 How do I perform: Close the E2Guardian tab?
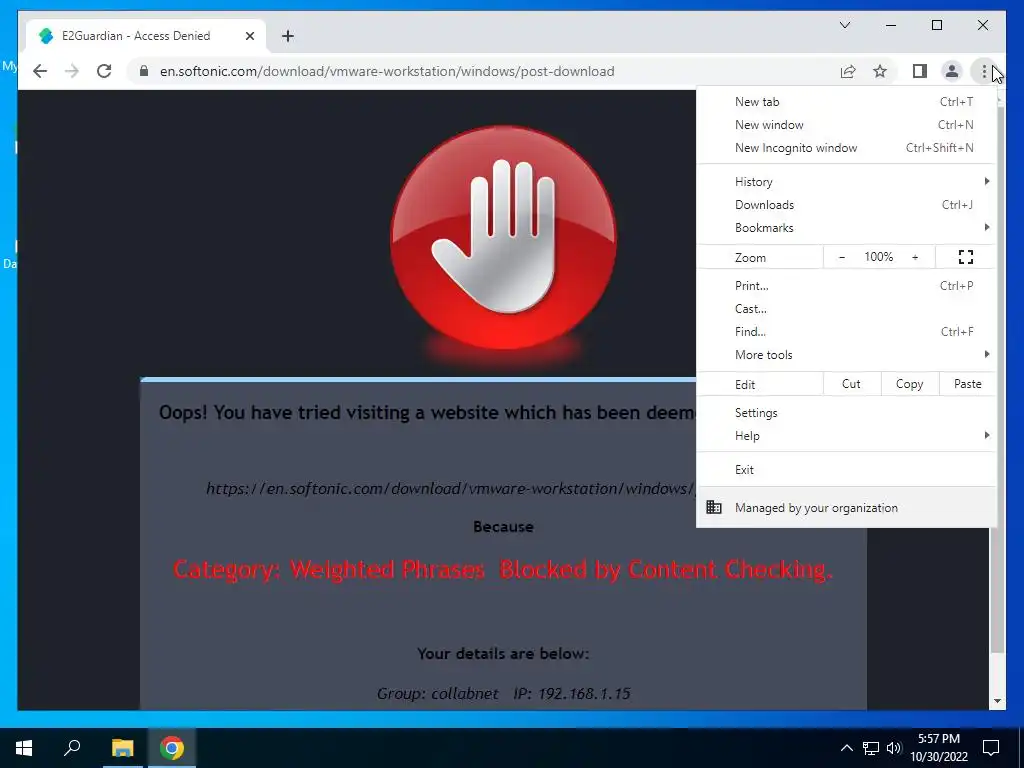249,36
